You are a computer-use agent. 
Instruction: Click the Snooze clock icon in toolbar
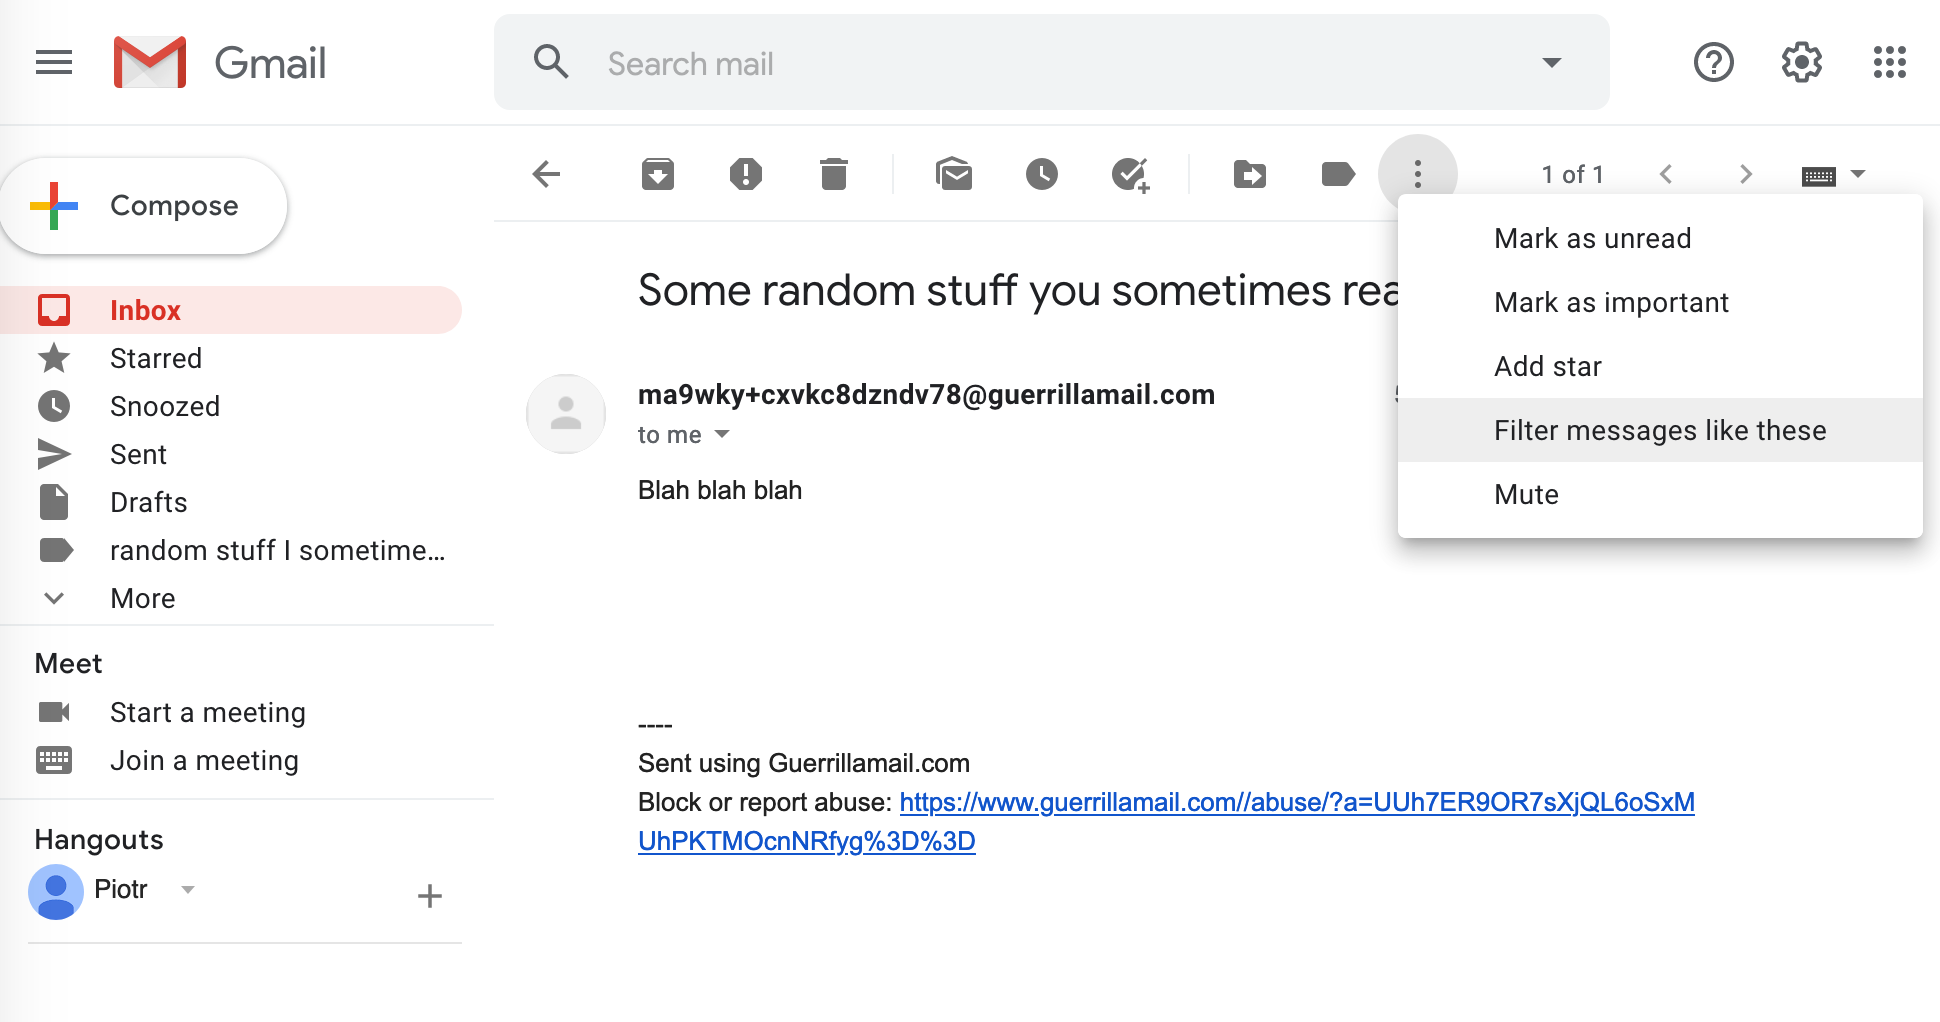click(x=1041, y=174)
